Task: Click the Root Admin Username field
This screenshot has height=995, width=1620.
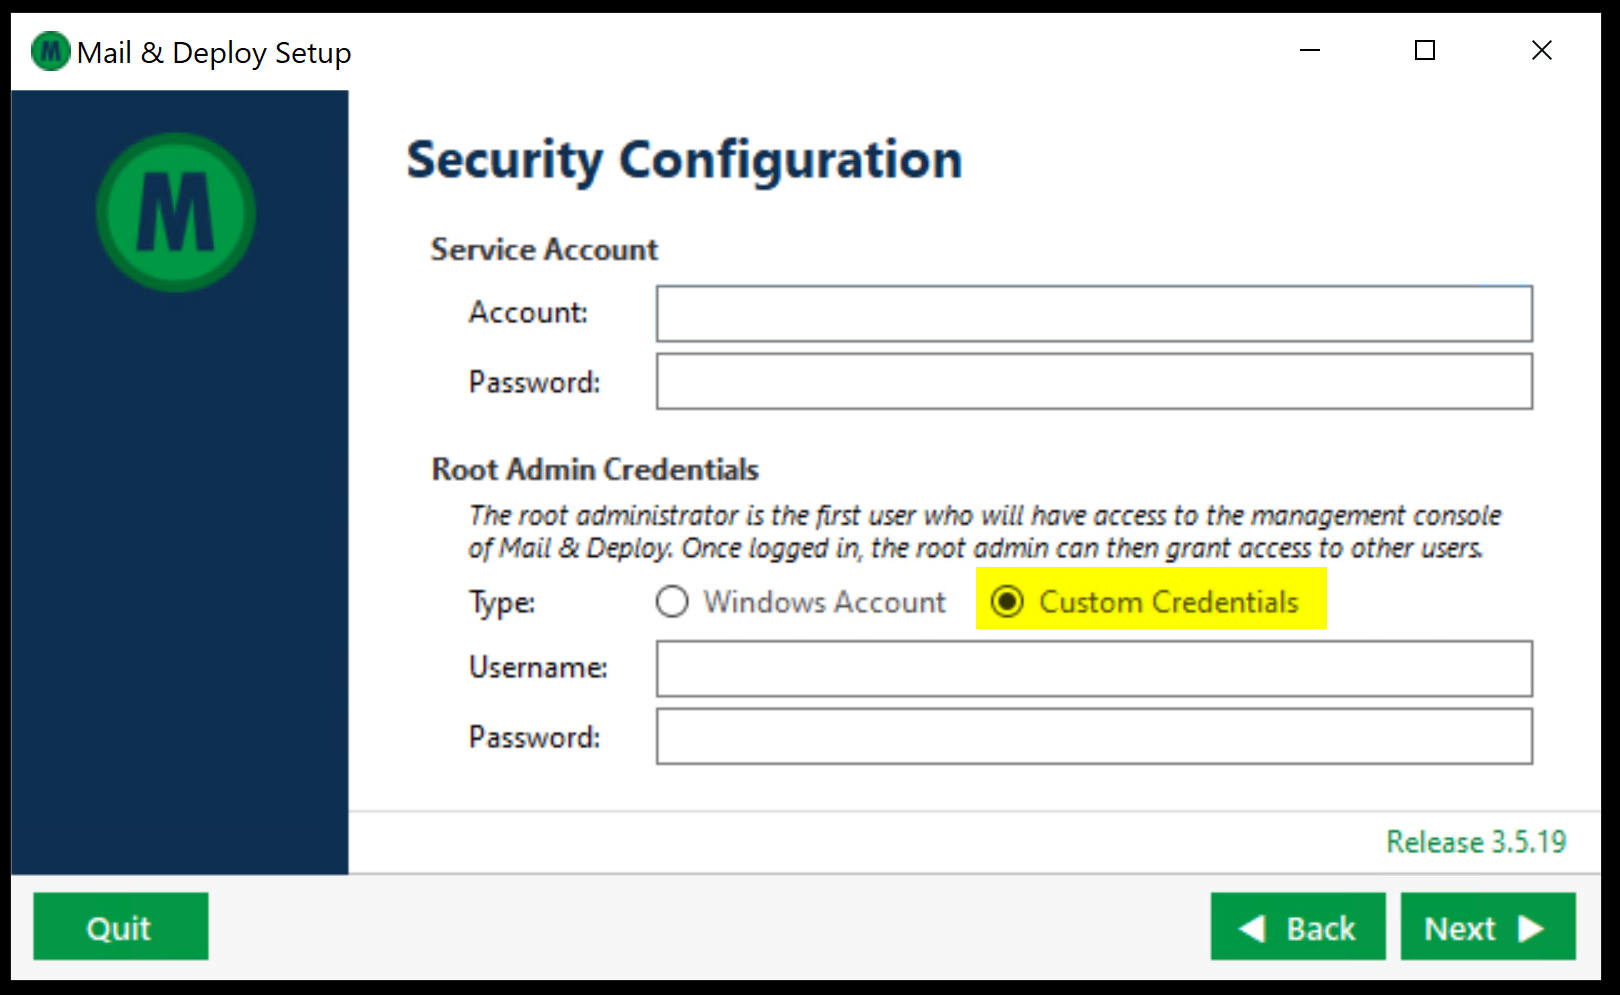Action: (x=1093, y=669)
